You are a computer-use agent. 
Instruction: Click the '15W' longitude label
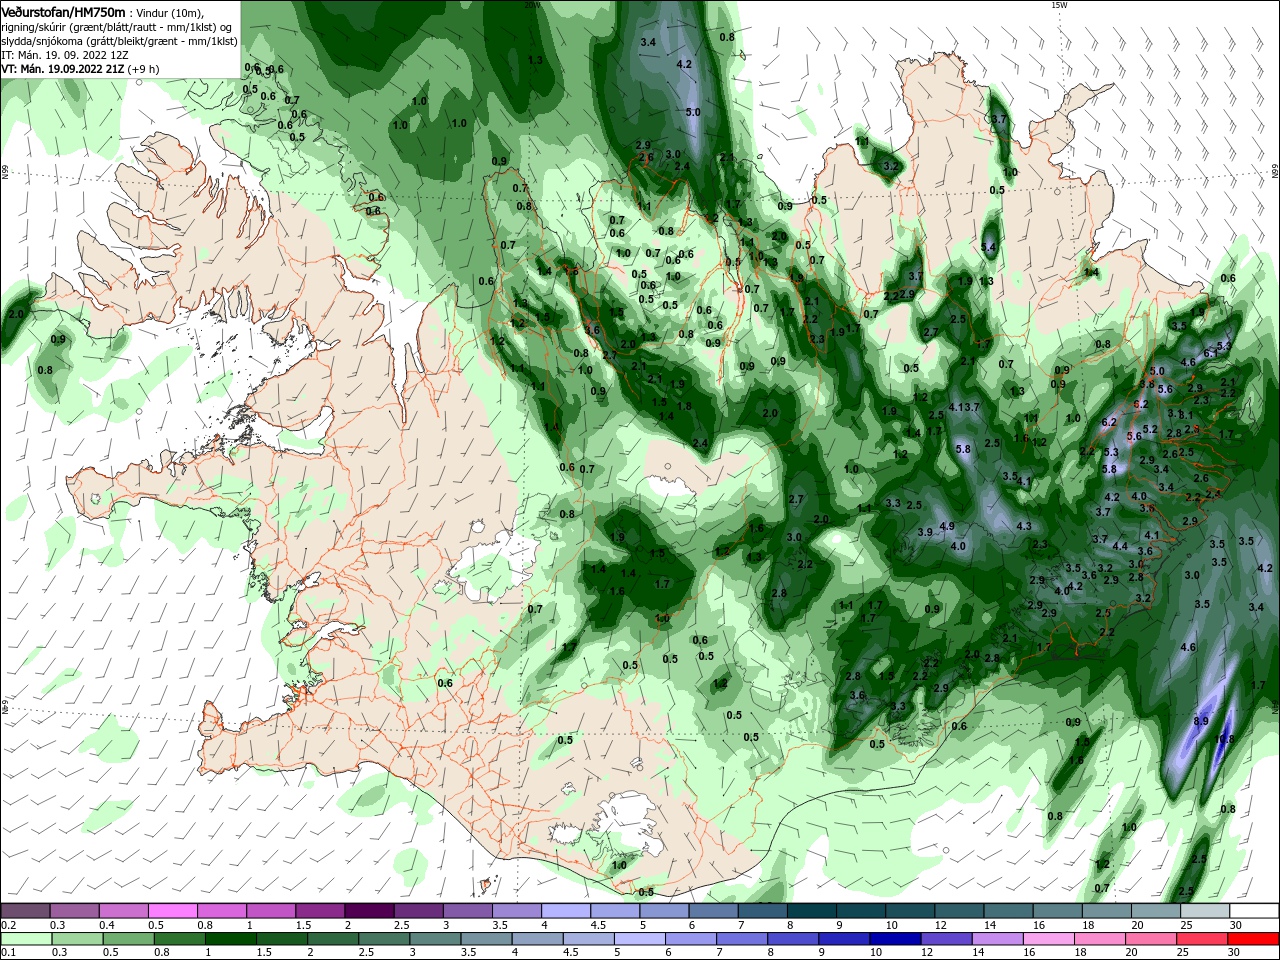[1059, 5]
